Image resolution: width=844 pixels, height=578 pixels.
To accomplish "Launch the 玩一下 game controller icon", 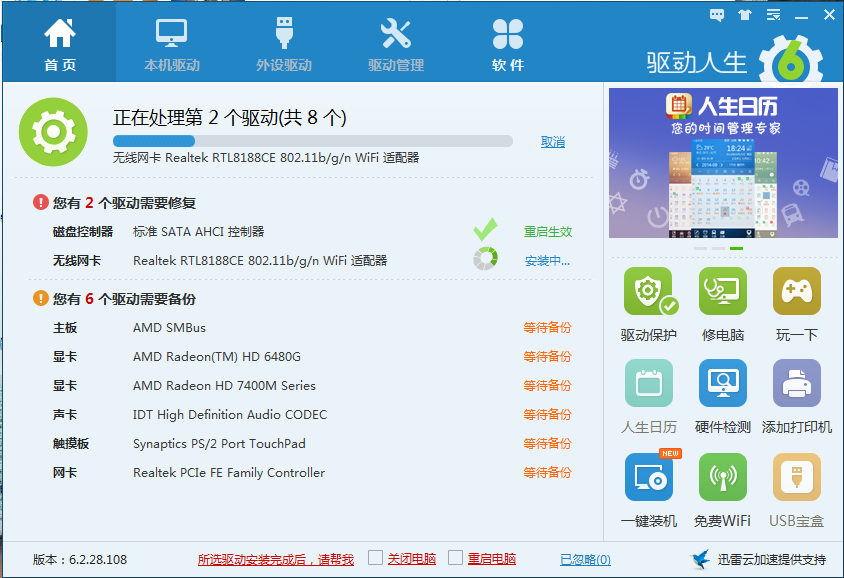I will [x=797, y=291].
